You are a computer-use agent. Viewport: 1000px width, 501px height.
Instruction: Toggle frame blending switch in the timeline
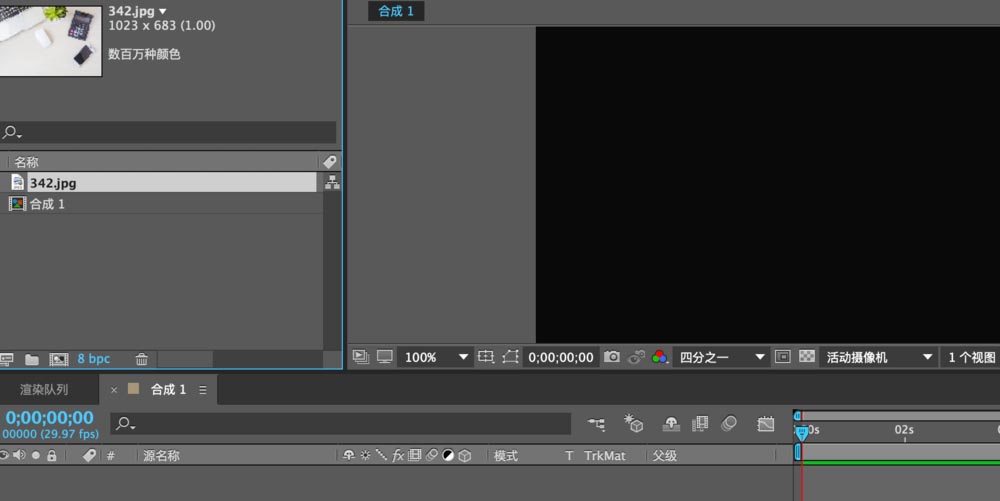pyautogui.click(x=700, y=424)
